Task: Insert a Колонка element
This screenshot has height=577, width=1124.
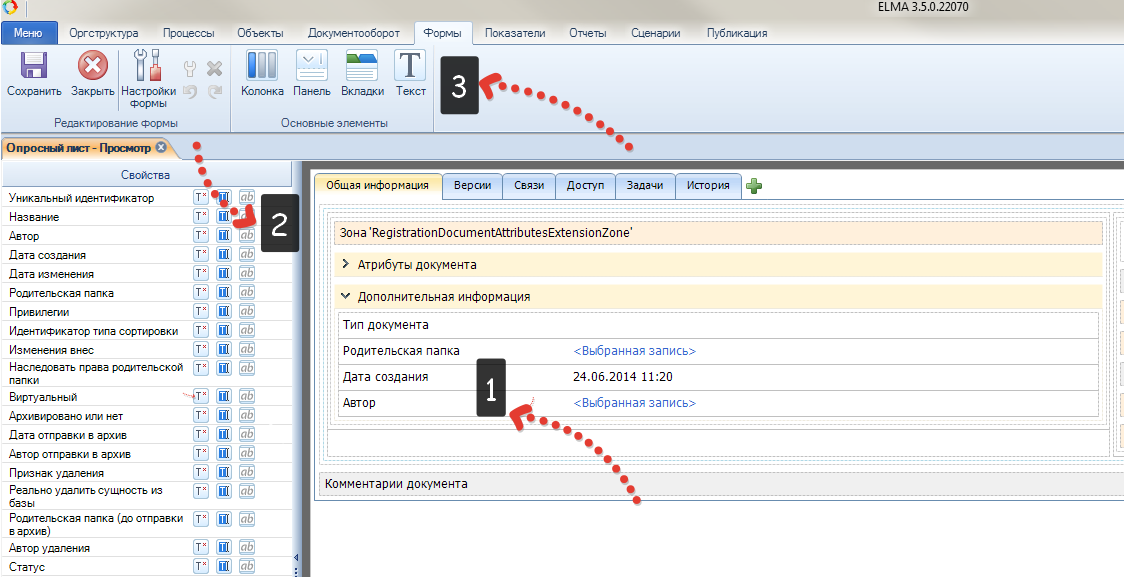Action: click(262, 68)
